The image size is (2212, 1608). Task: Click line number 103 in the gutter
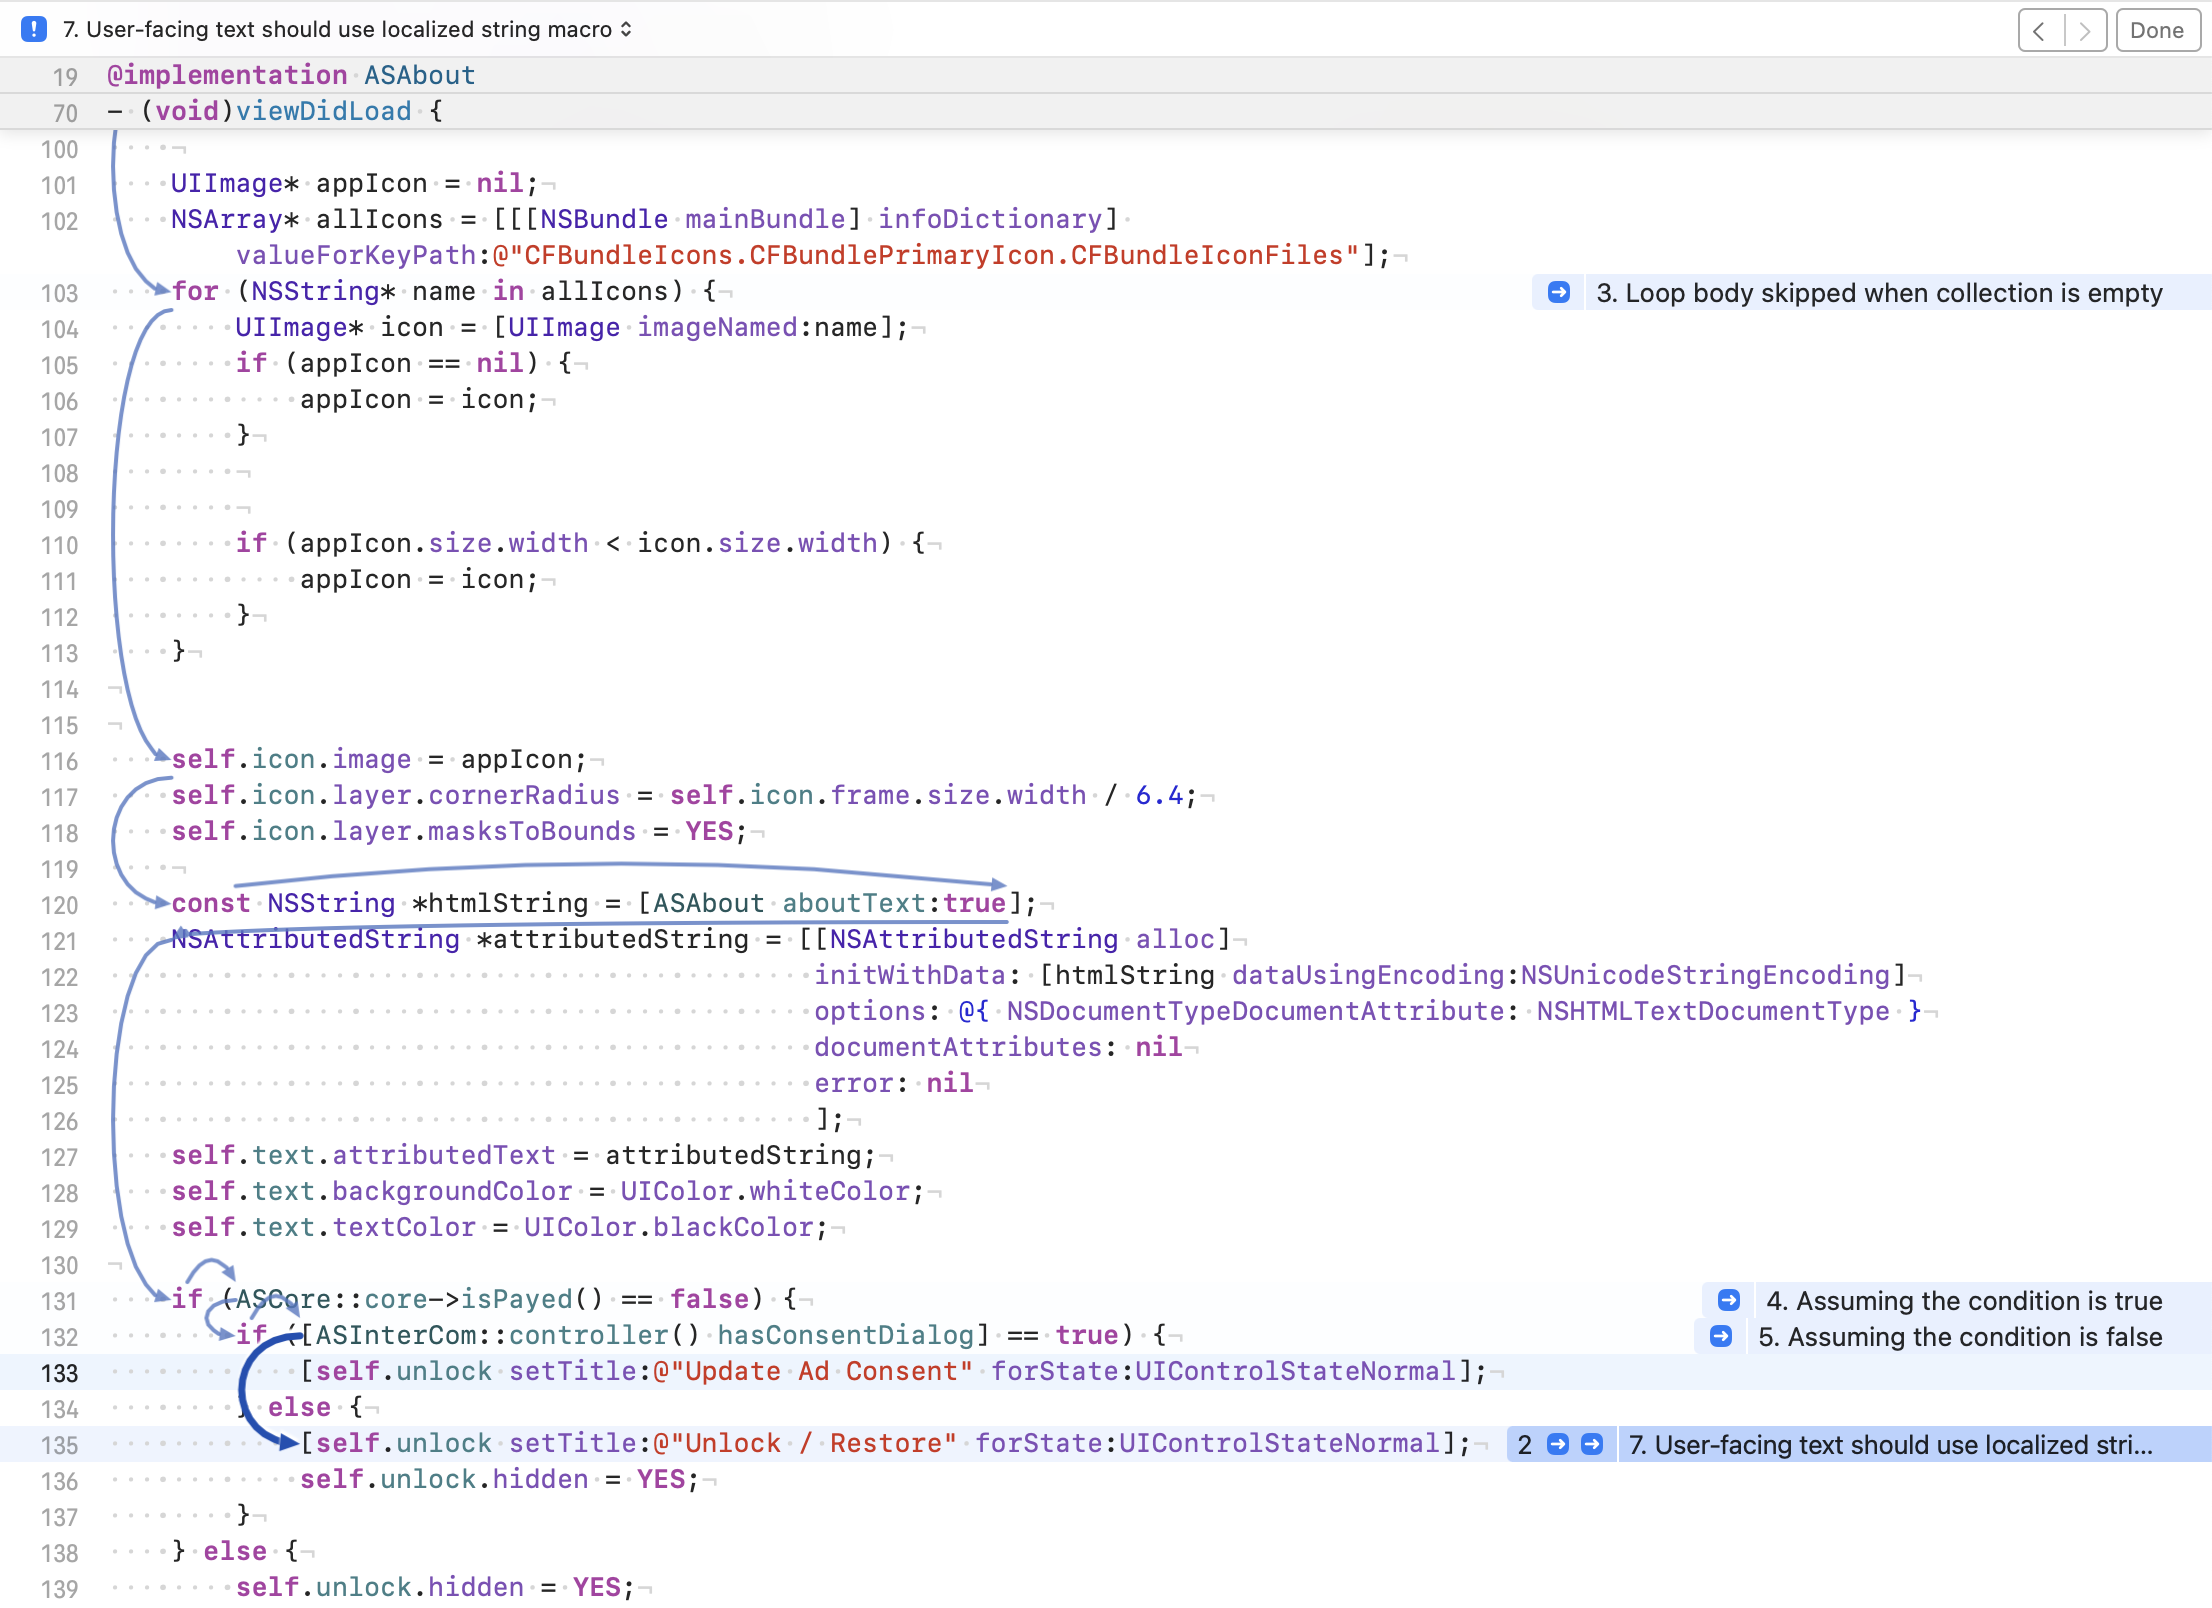point(59,293)
